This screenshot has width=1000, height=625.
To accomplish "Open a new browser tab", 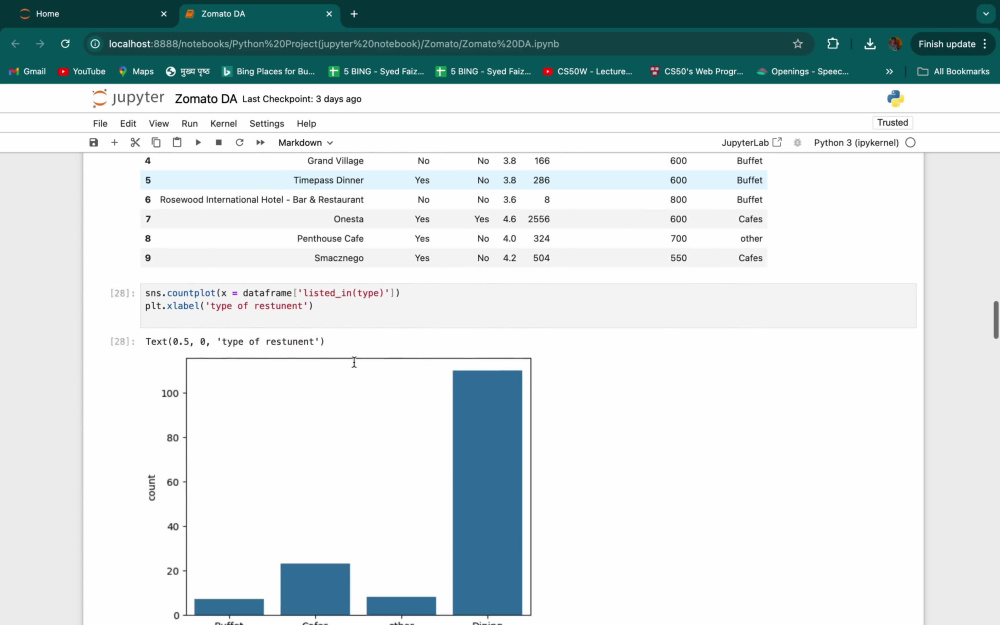I will pos(354,13).
